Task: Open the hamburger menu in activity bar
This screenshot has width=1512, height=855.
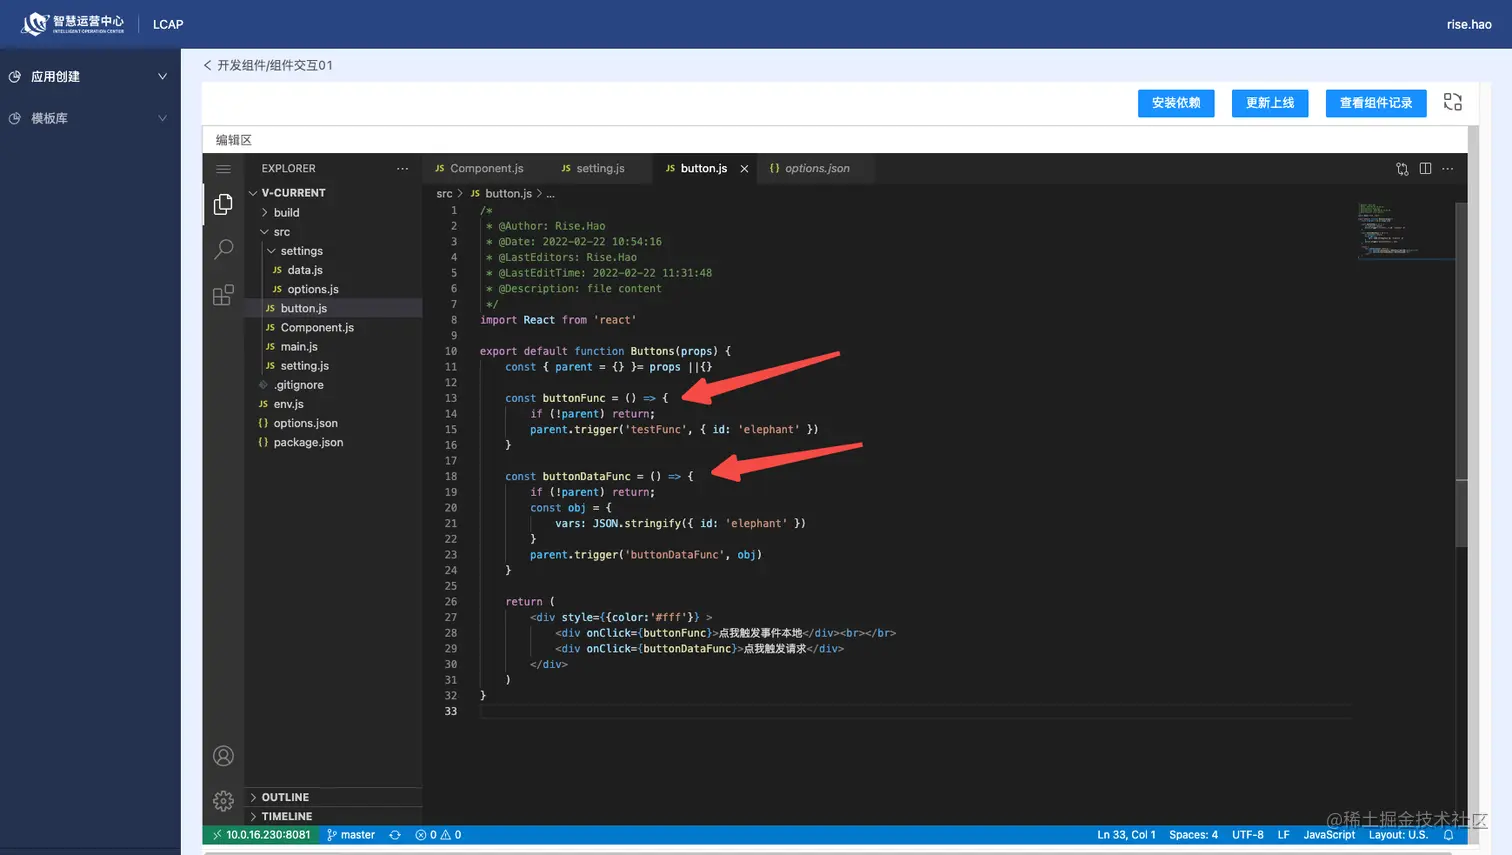Action: click(223, 169)
